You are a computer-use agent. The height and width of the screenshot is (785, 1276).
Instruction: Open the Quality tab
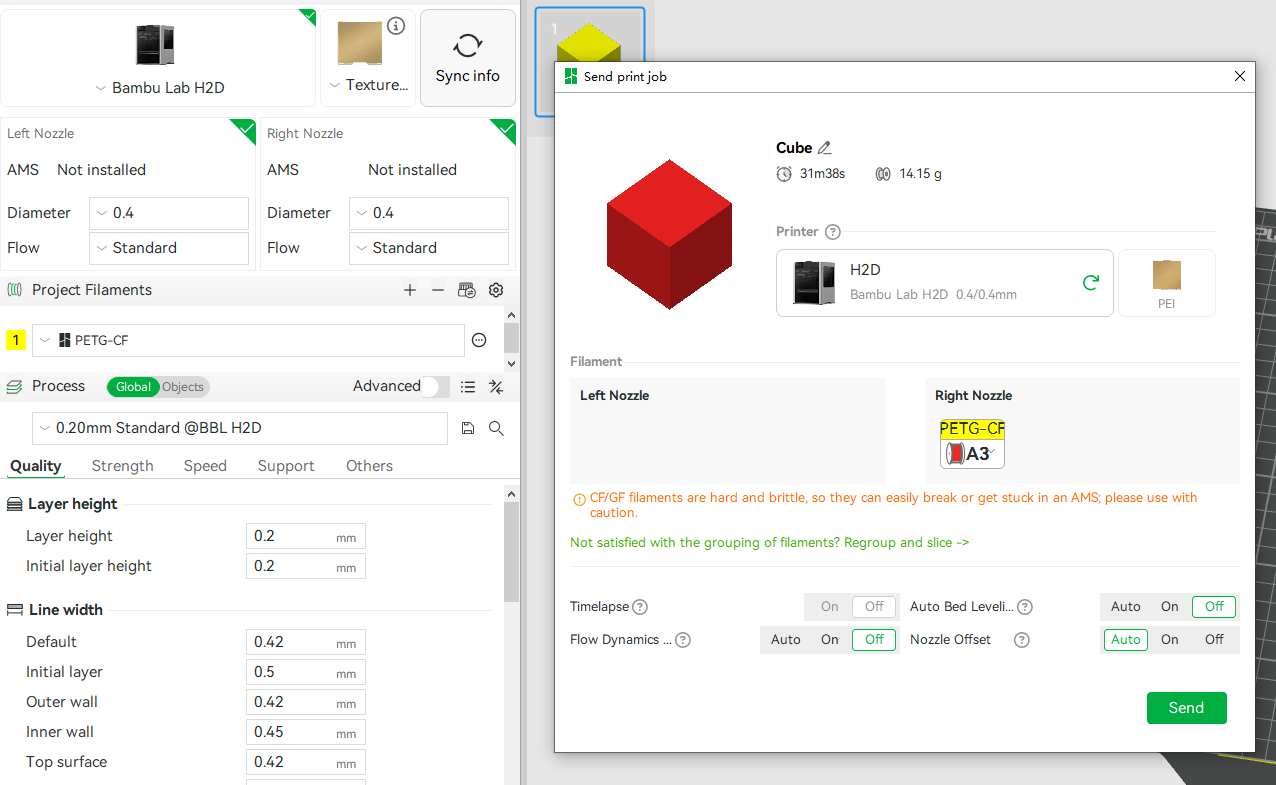click(36, 466)
